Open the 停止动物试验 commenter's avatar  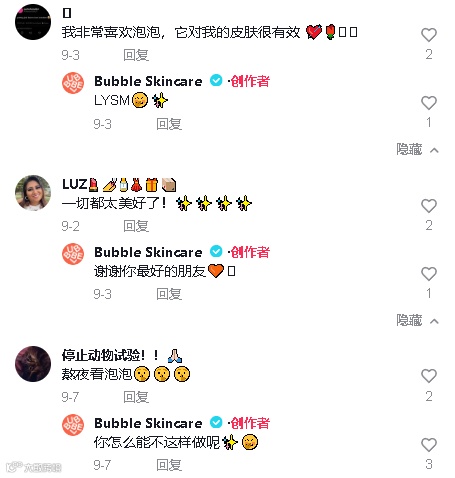click(x=33, y=364)
